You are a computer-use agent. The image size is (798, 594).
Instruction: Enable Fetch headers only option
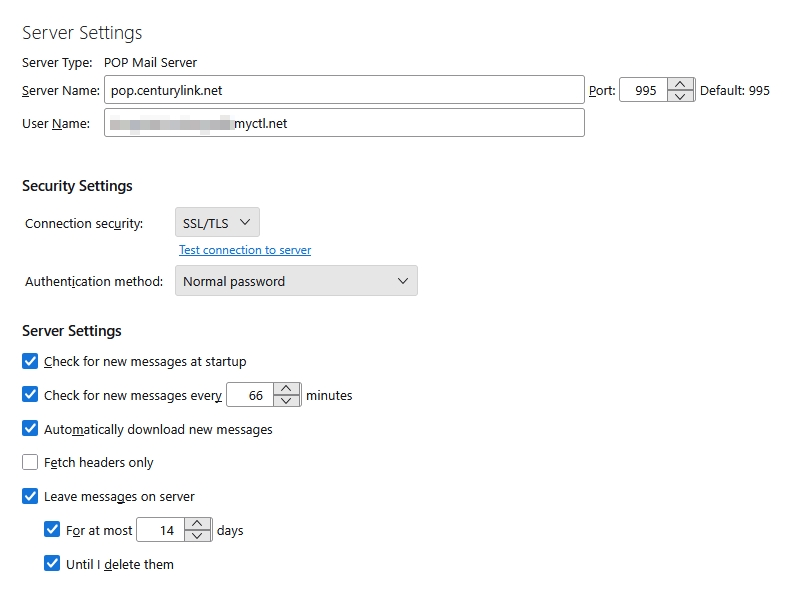pyautogui.click(x=30, y=463)
